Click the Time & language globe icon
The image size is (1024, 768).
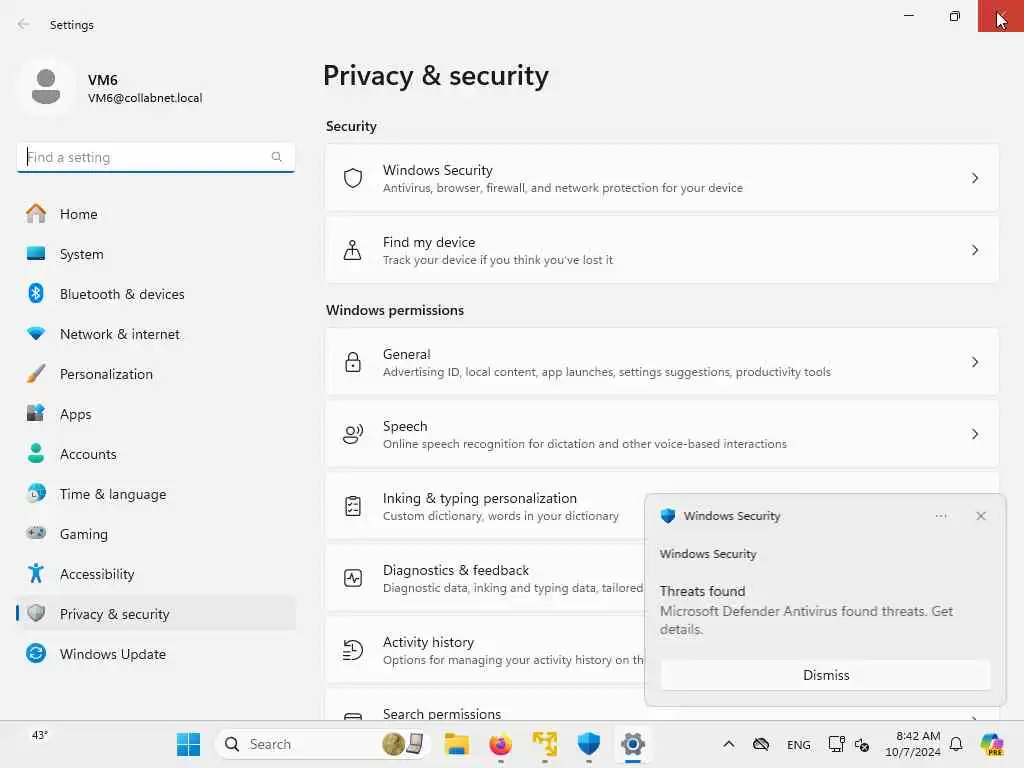(36, 493)
